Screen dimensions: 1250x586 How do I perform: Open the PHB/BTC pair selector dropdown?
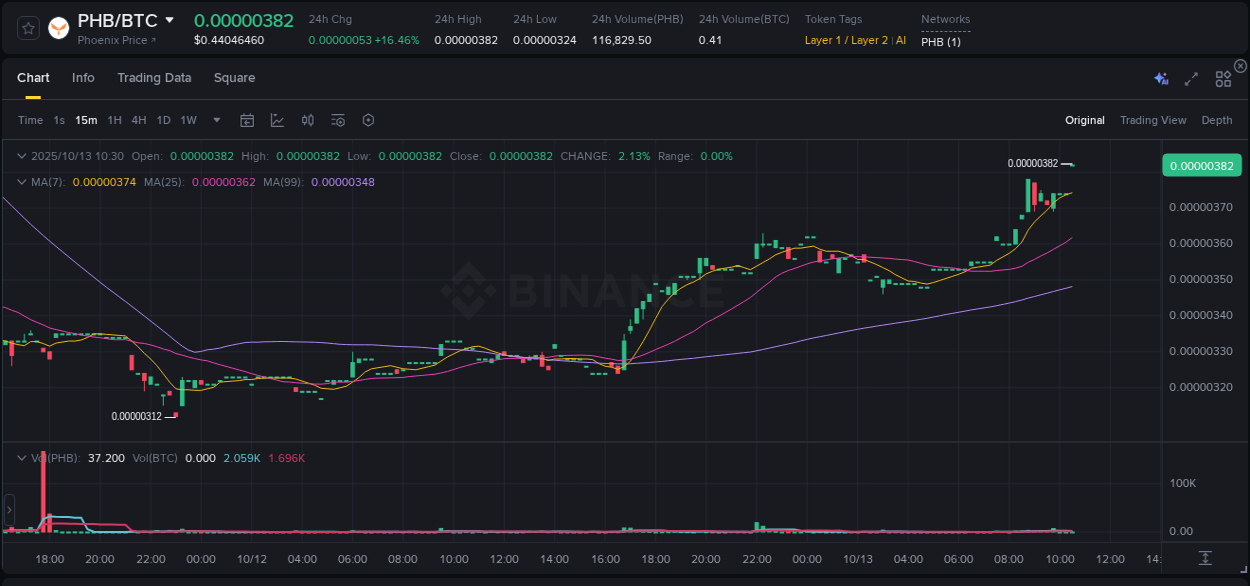[169, 19]
